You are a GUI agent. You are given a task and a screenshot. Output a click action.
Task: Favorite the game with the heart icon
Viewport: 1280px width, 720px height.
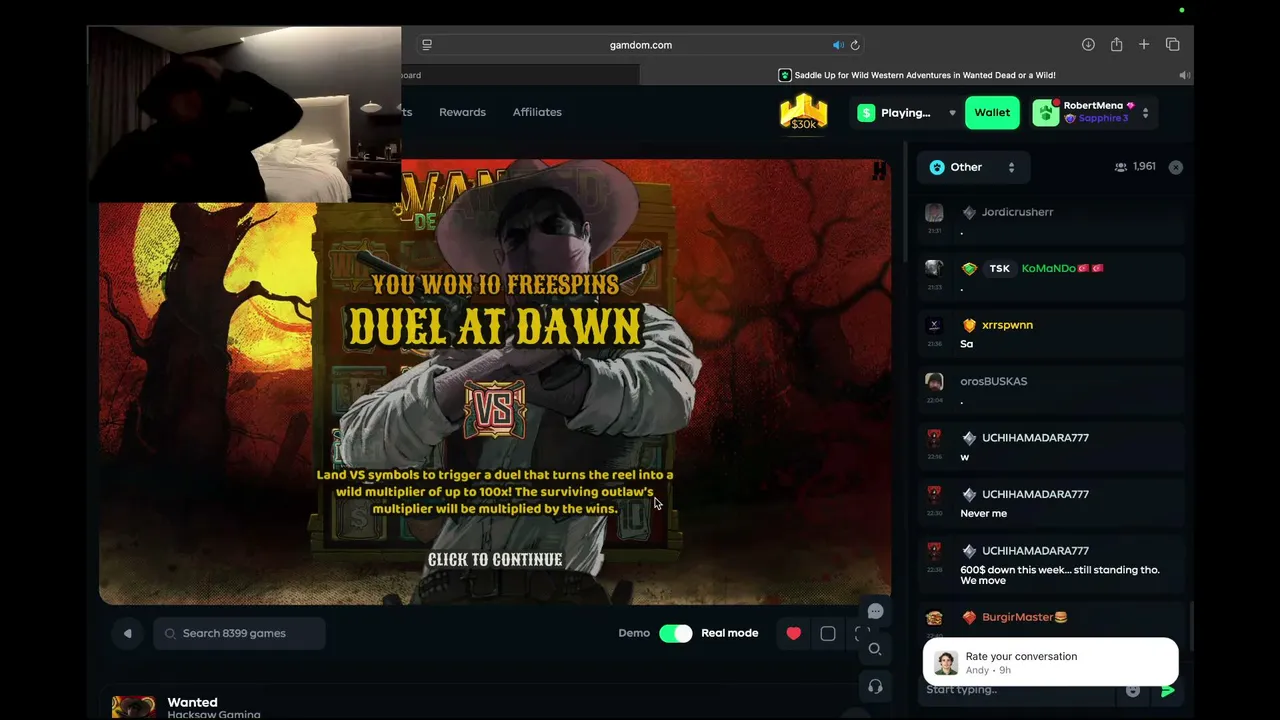pos(794,633)
